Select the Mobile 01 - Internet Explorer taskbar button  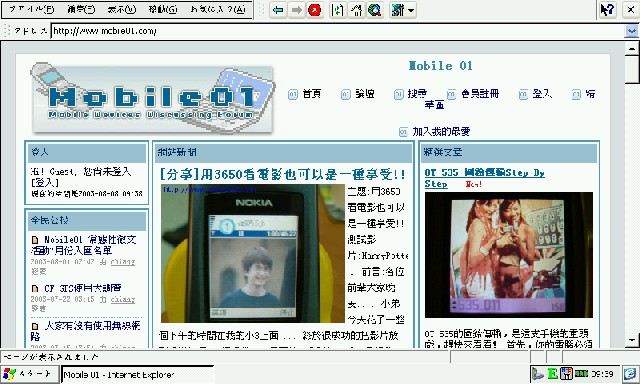(x=138, y=374)
